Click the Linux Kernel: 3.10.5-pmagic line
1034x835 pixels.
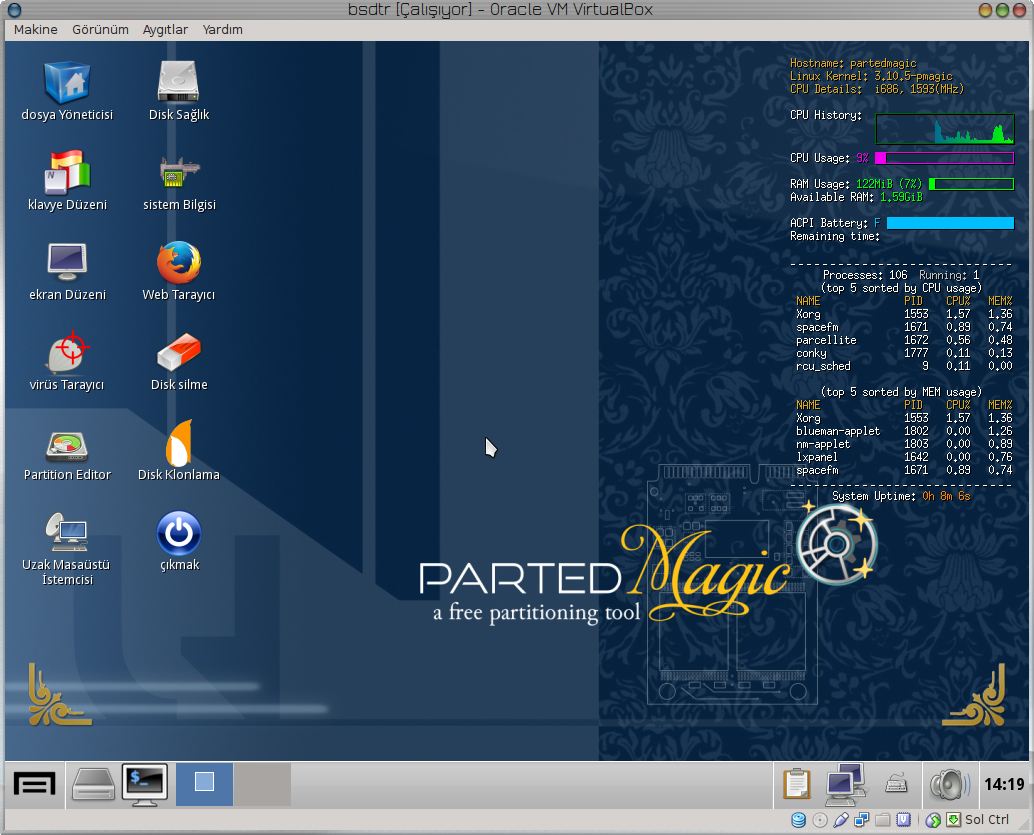(871, 77)
